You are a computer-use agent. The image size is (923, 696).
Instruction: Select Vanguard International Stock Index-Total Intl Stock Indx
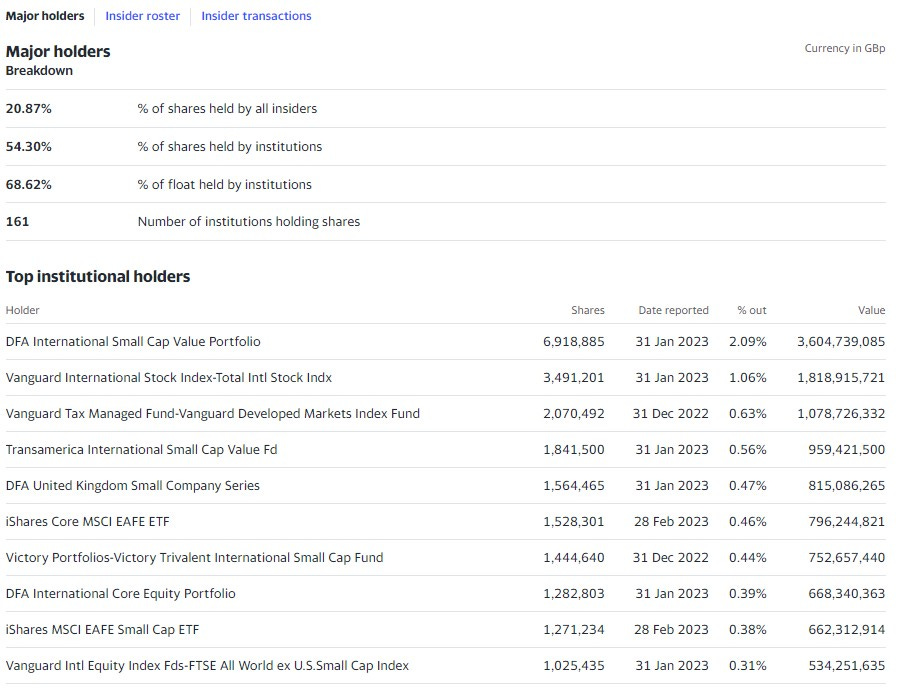[x=169, y=377]
